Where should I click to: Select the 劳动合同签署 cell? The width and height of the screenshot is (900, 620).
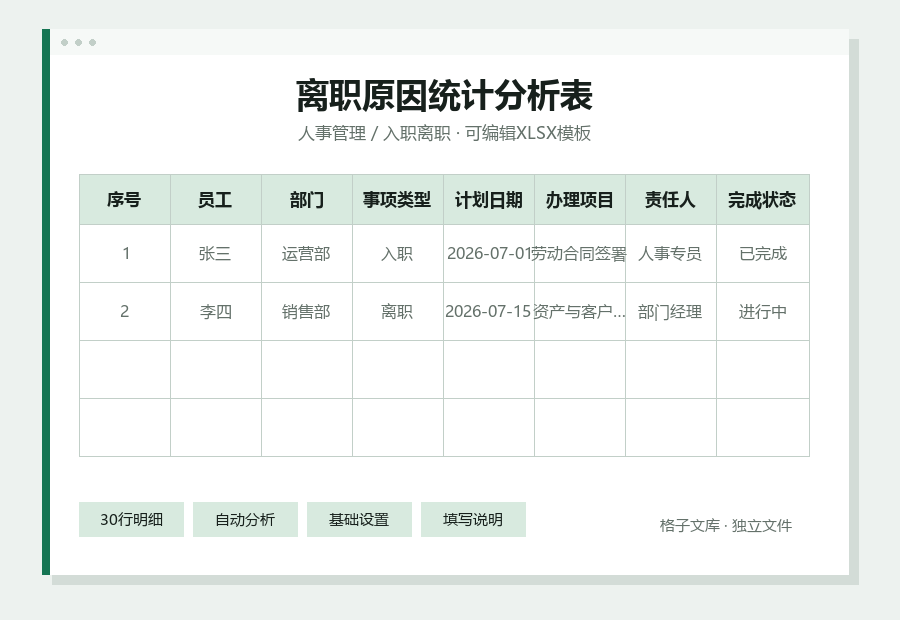pos(580,254)
